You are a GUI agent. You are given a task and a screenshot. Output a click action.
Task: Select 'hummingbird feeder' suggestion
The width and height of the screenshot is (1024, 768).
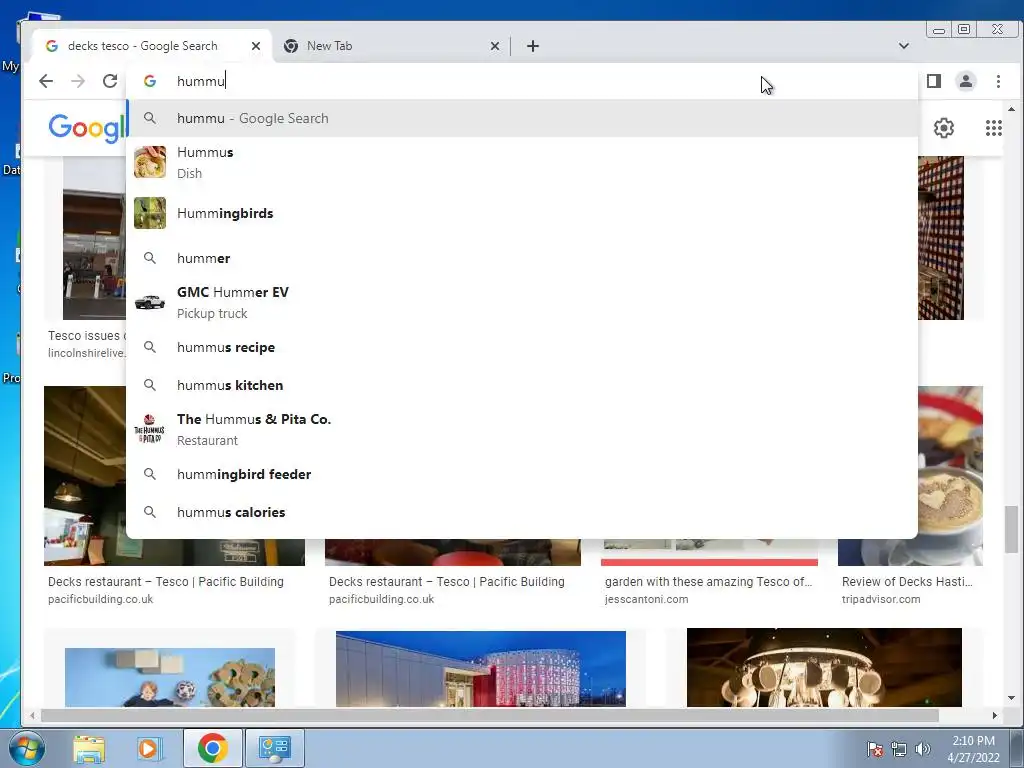(x=522, y=474)
